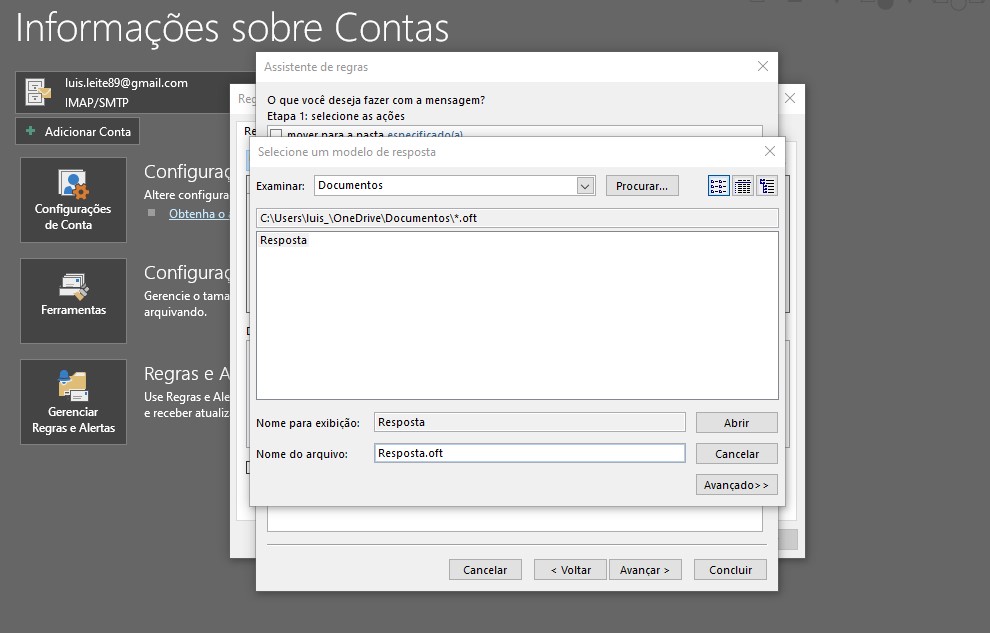Click the Nome do arquivo field
The image size is (990, 633).
(529, 453)
